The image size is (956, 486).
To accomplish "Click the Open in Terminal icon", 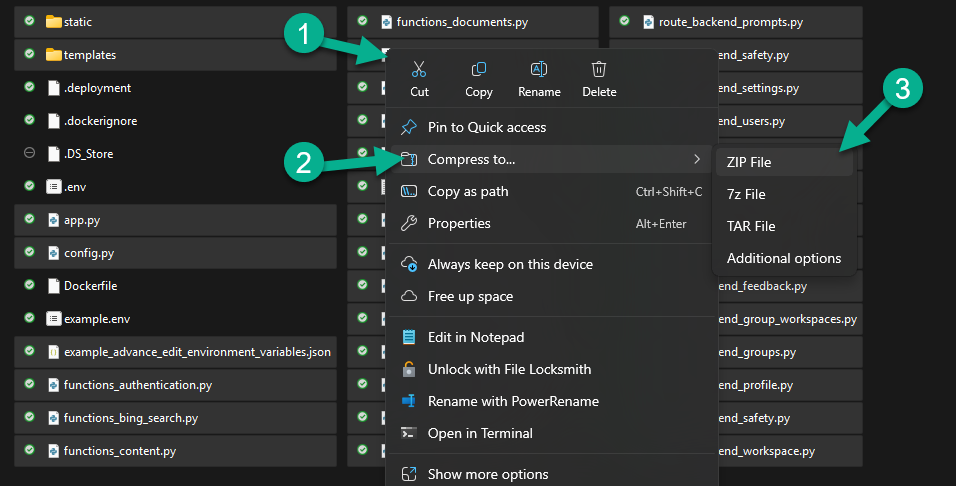I will (409, 433).
